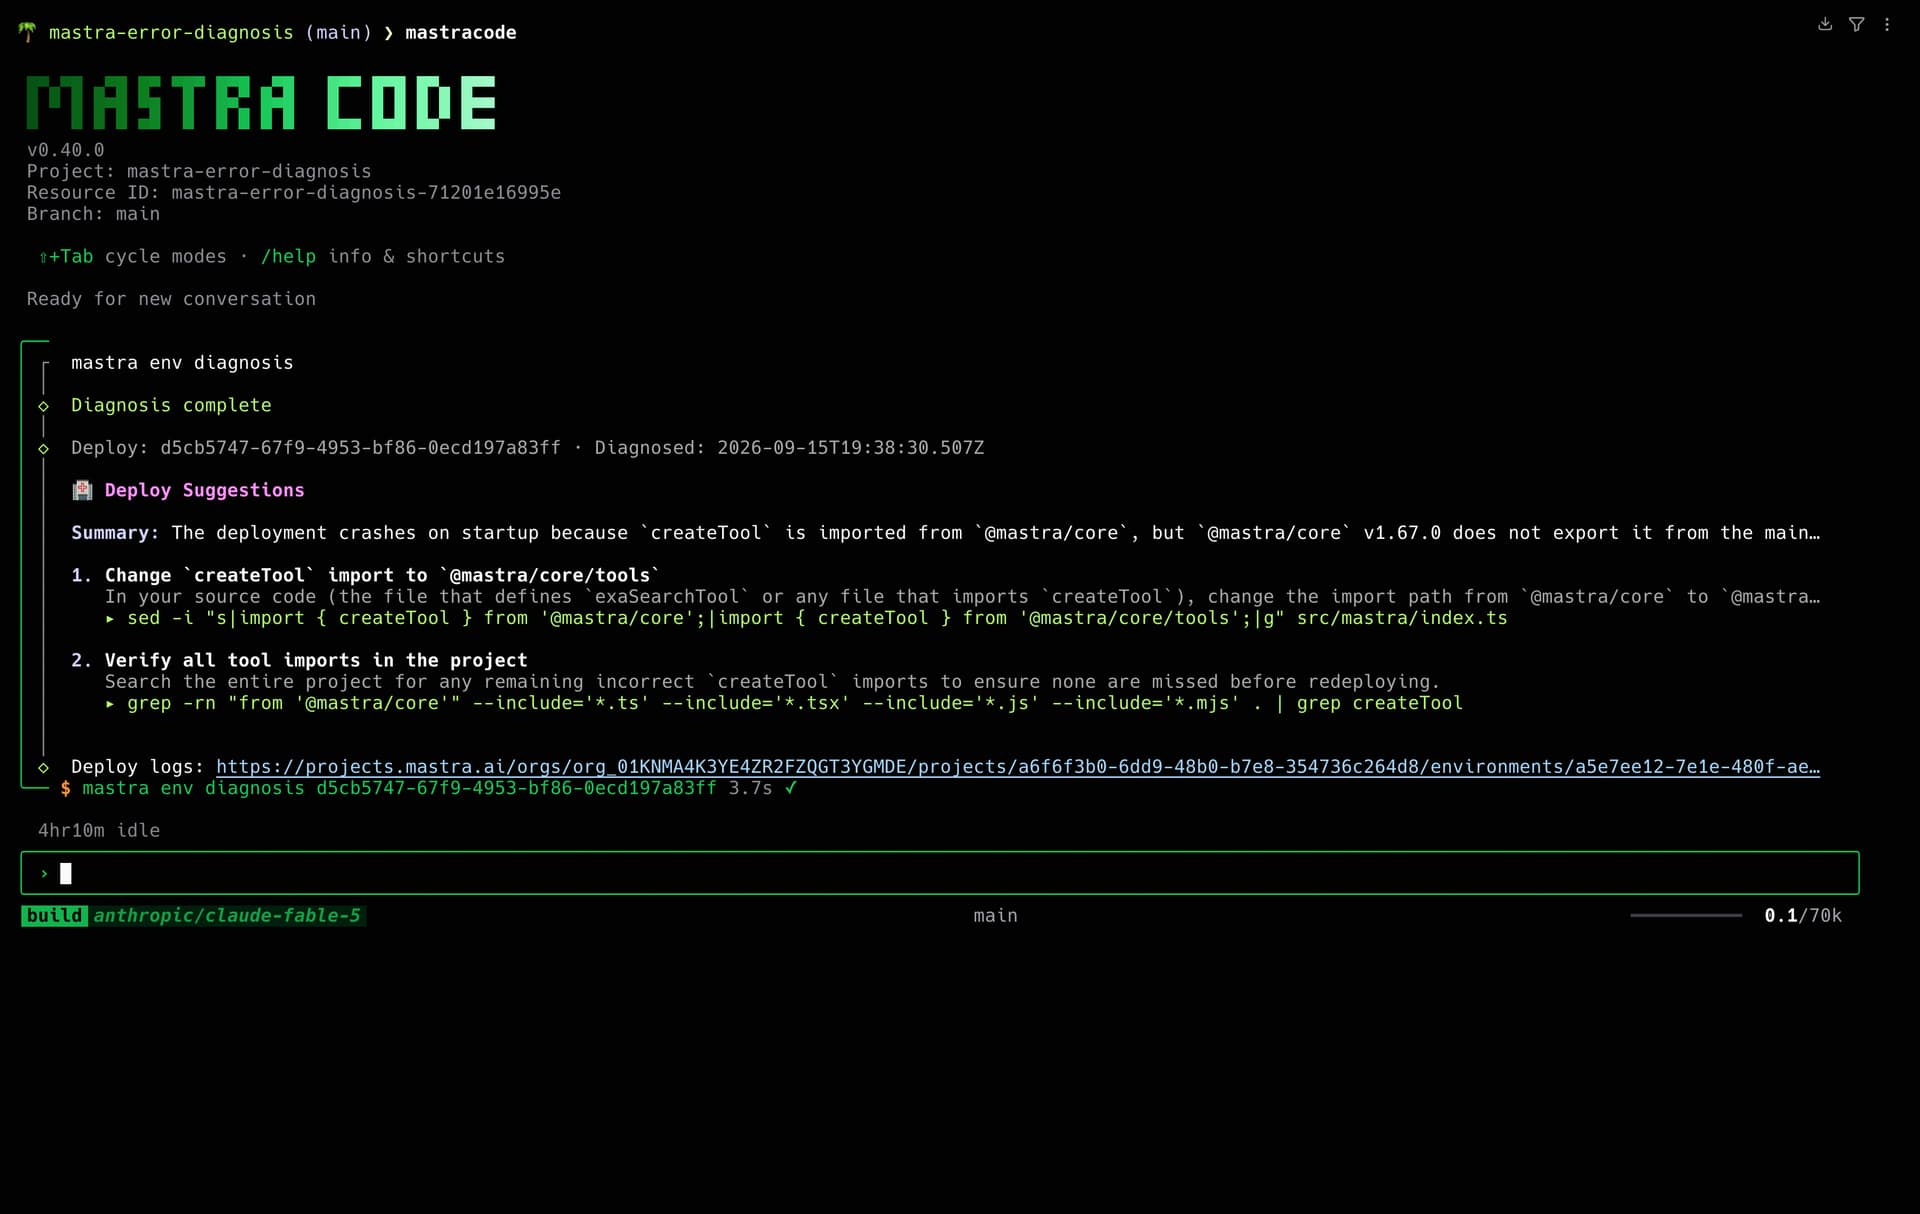The height and width of the screenshot is (1214, 1920).
Task: Open the Deploy logs projects.mastra.ai link
Action: coord(1018,767)
